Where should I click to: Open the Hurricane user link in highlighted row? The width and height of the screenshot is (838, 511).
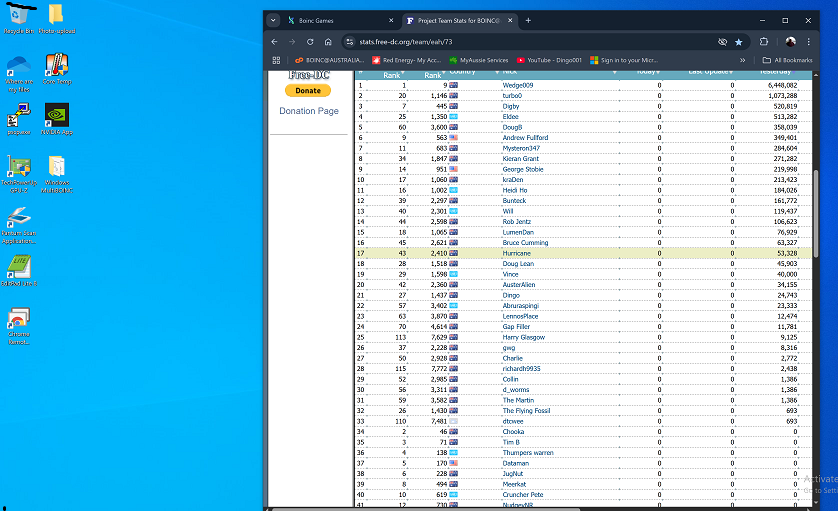516,253
